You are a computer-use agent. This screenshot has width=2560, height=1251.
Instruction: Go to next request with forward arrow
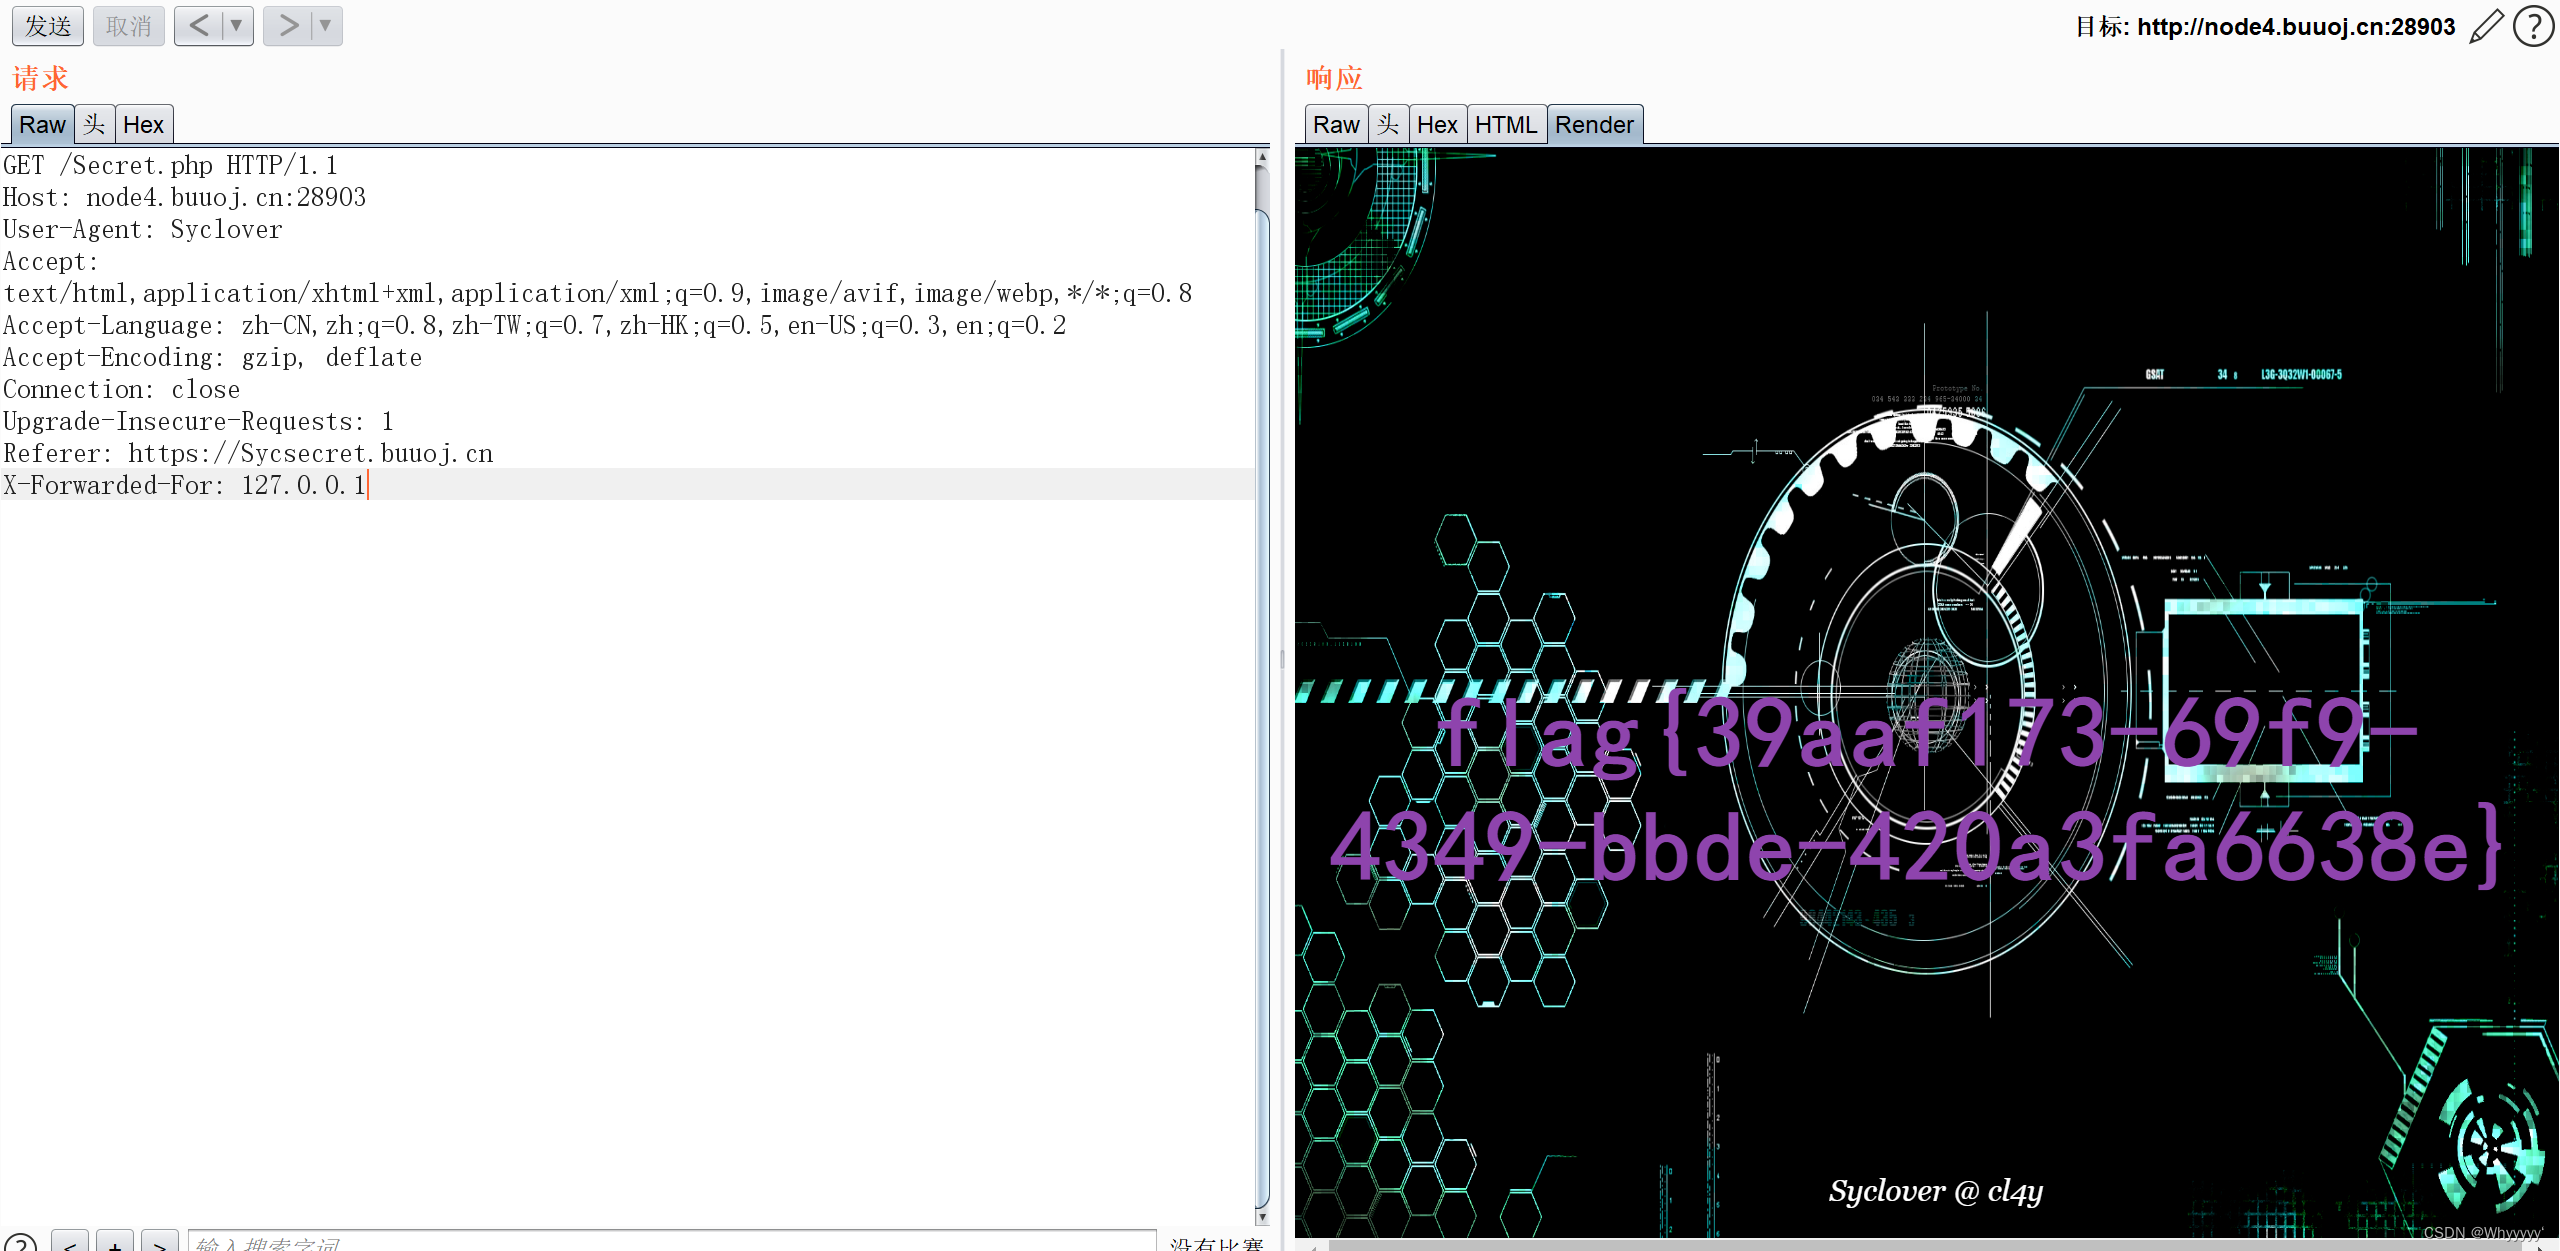[x=288, y=26]
